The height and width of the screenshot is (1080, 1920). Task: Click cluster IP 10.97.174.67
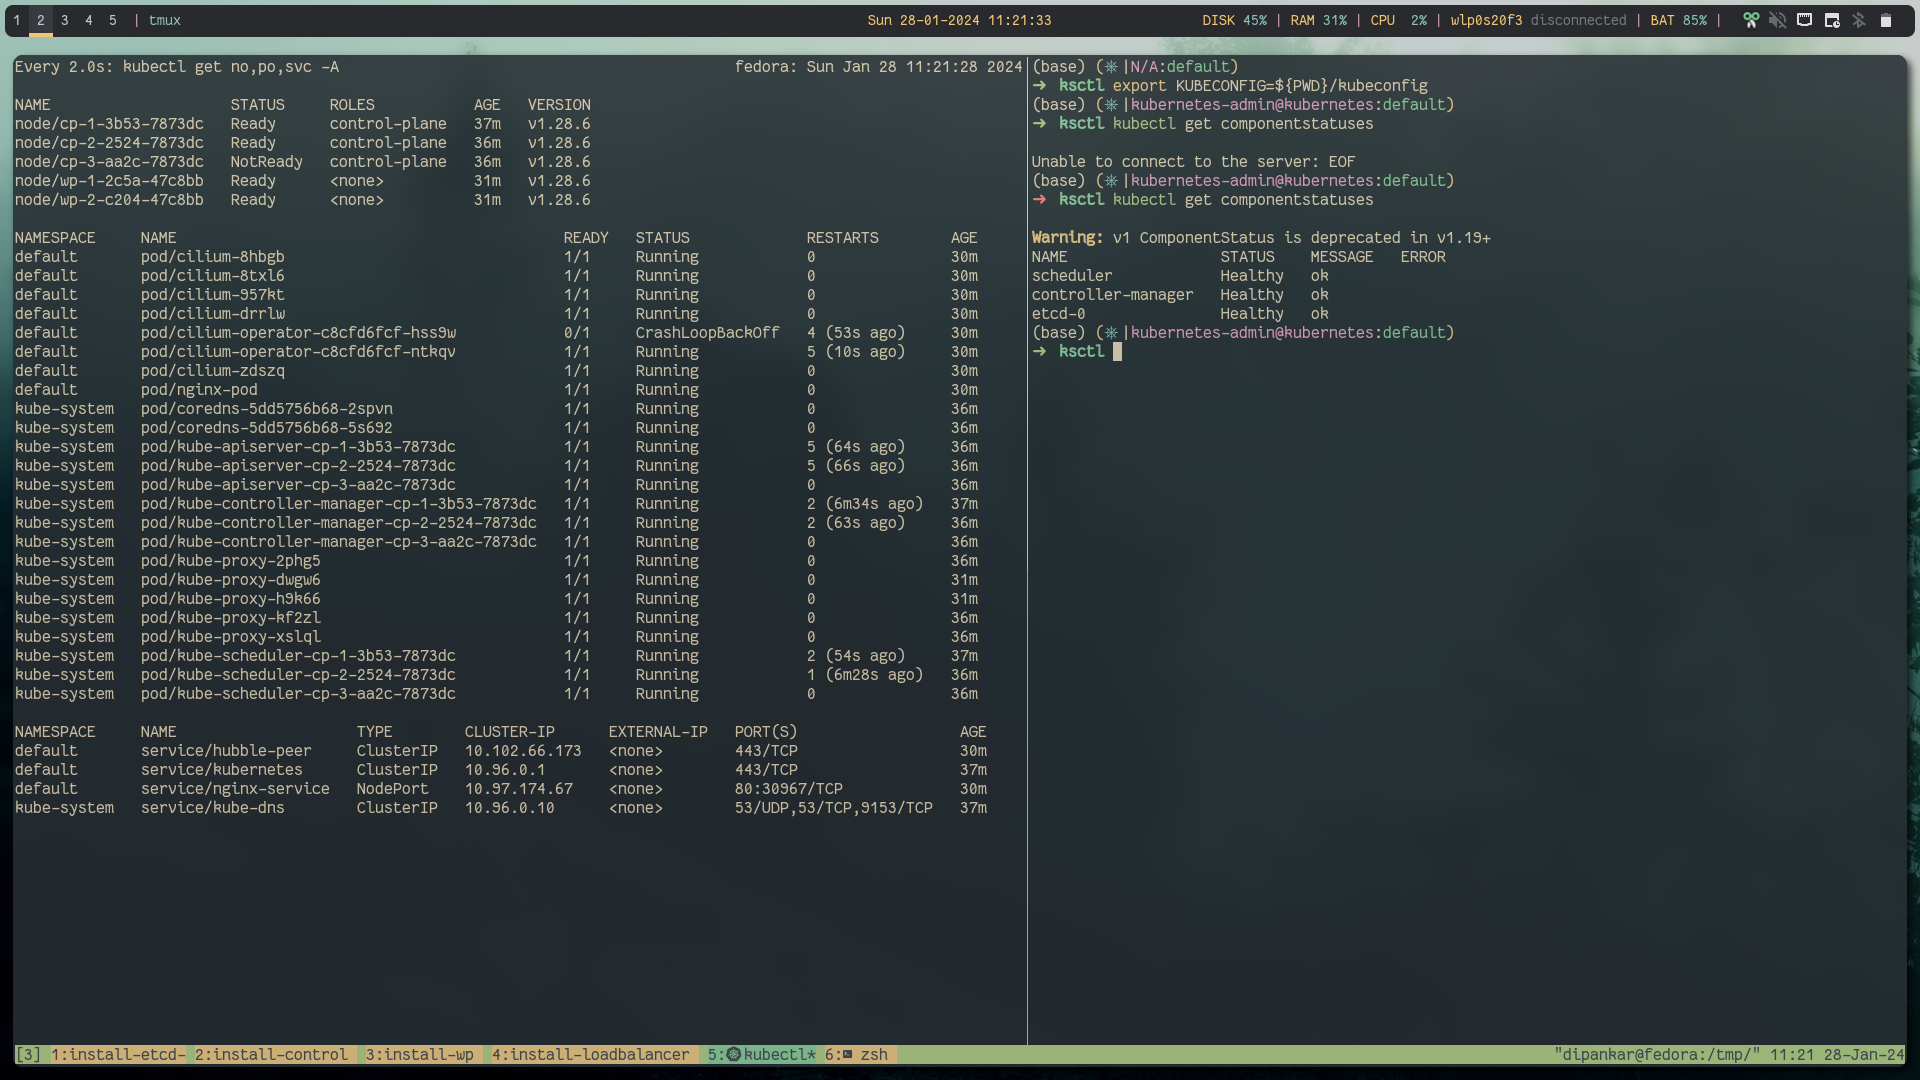point(518,789)
